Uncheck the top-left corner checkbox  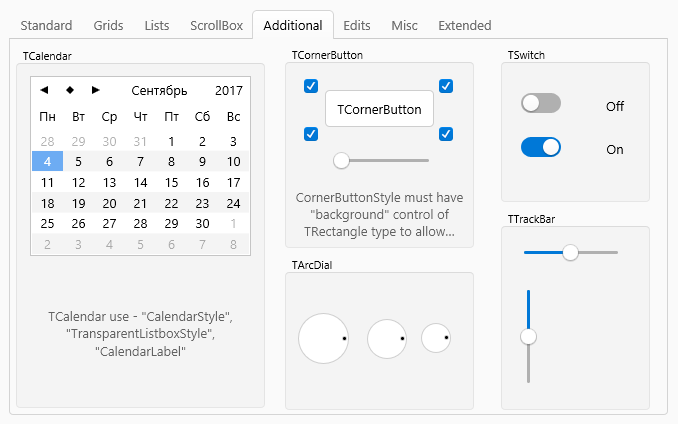coord(311,86)
